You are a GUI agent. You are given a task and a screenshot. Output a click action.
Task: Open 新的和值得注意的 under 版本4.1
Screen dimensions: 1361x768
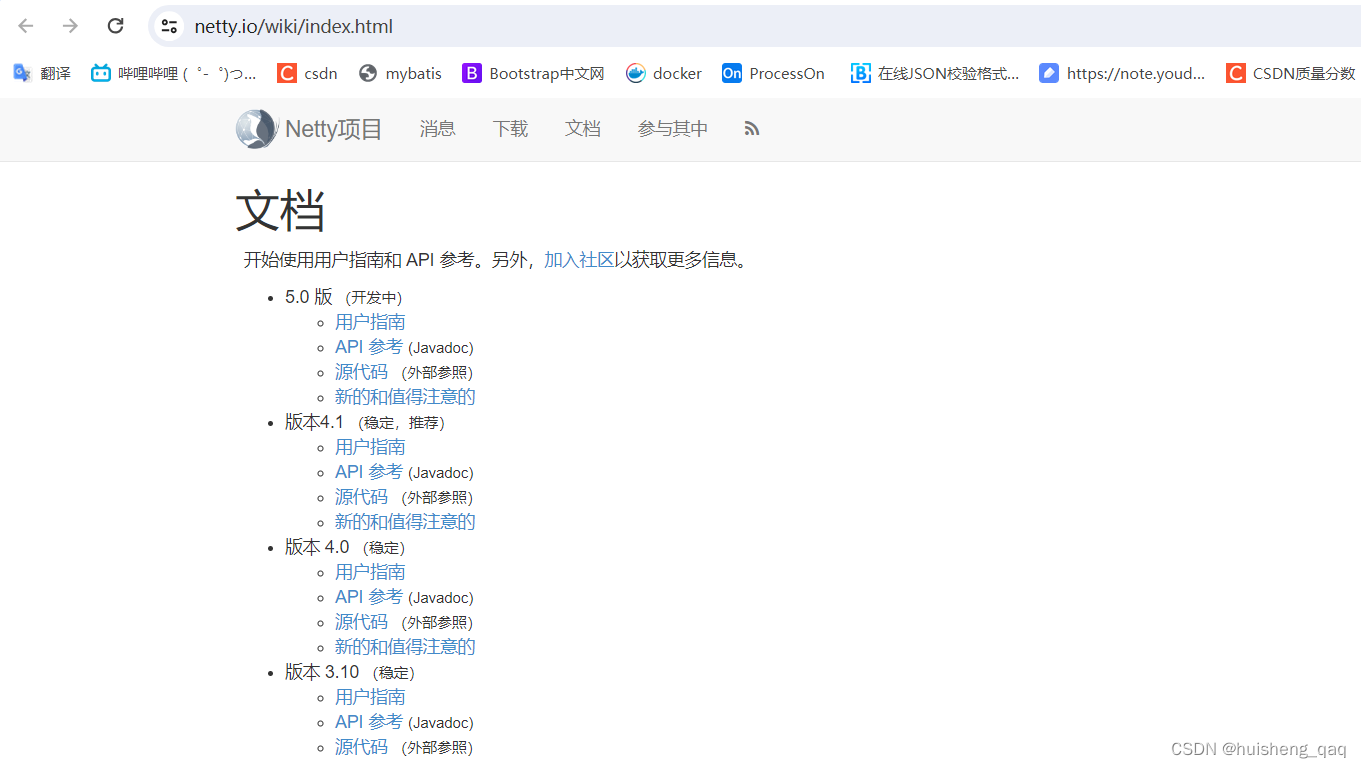tap(405, 522)
